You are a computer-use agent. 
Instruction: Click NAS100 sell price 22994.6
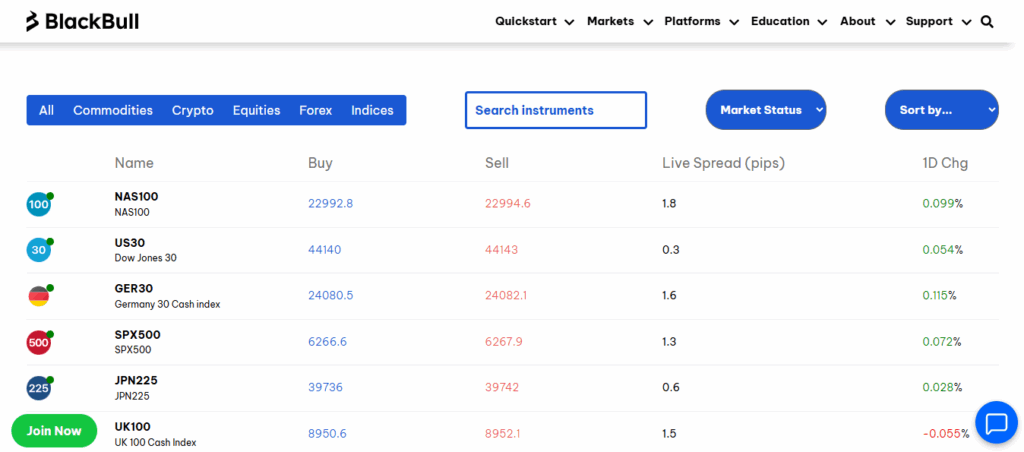click(x=507, y=204)
